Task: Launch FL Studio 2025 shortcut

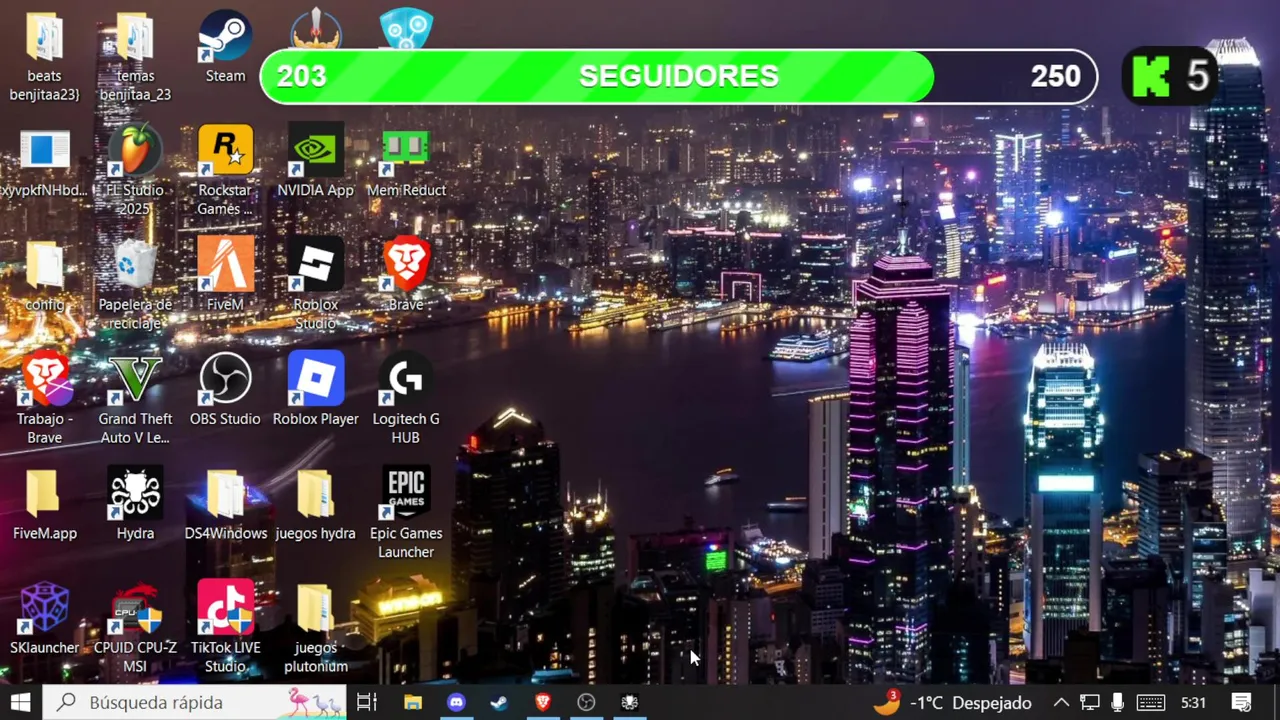Action: click(x=135, y=170)
